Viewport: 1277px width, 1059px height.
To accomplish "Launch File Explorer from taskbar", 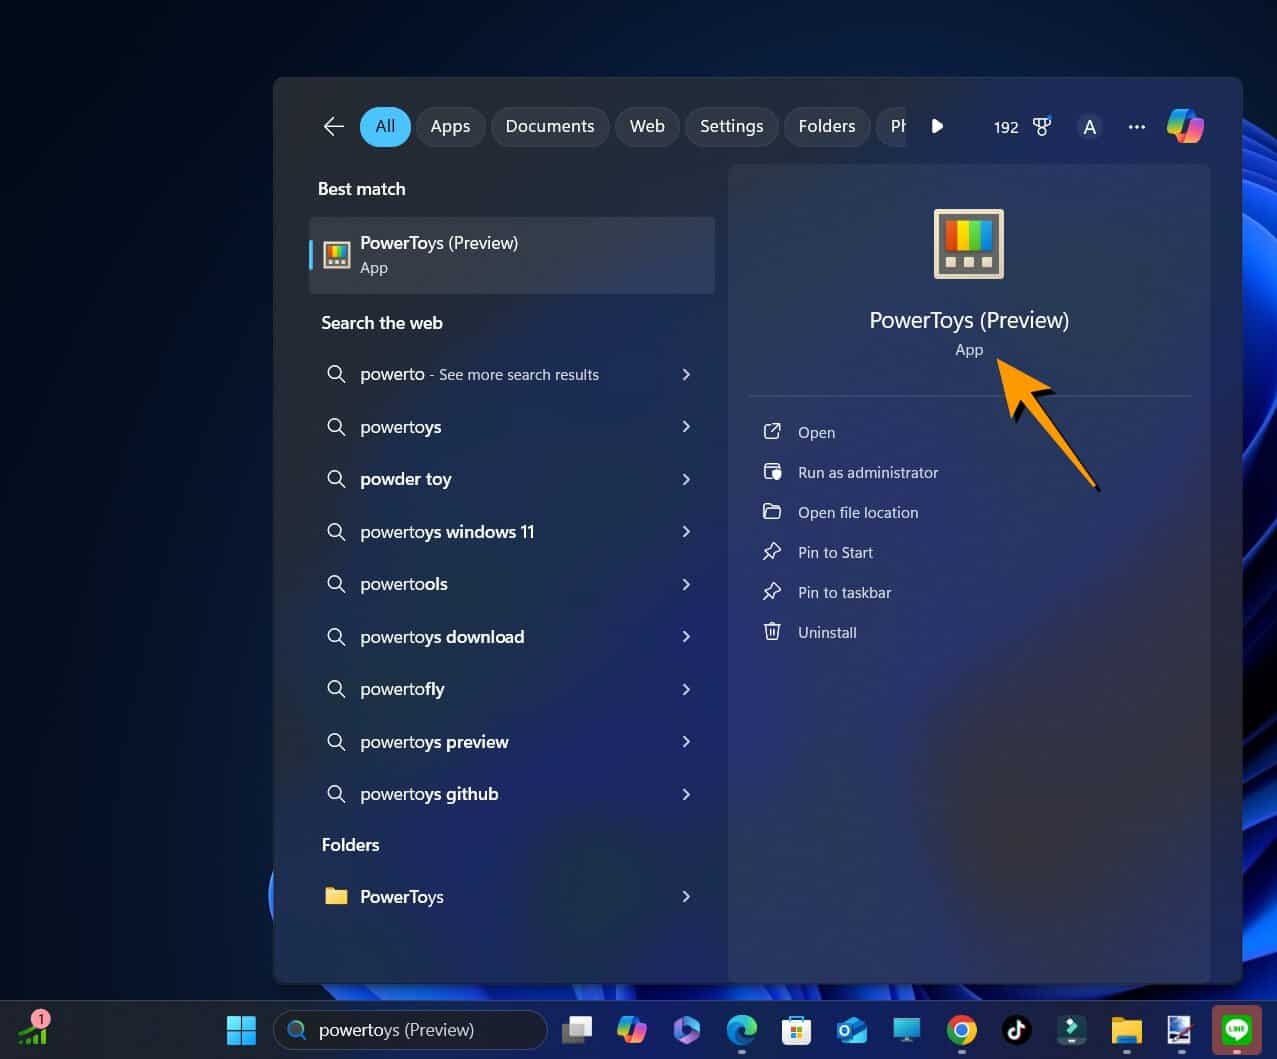I will [x=1126, y=1030].
